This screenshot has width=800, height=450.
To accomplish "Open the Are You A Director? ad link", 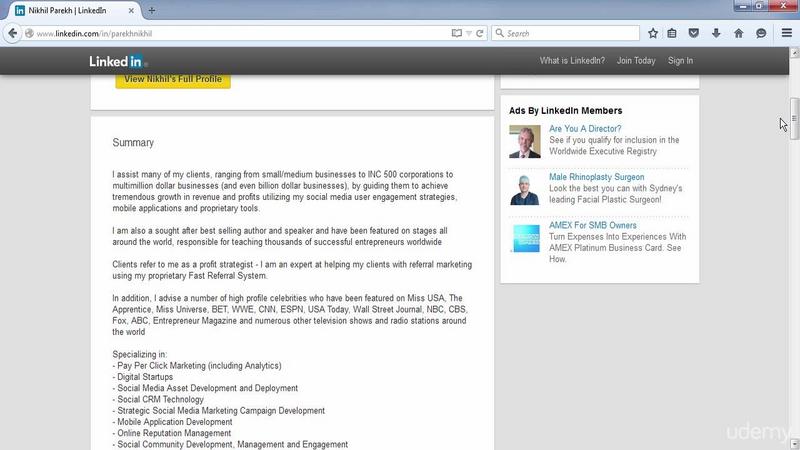I will [585, 129].
